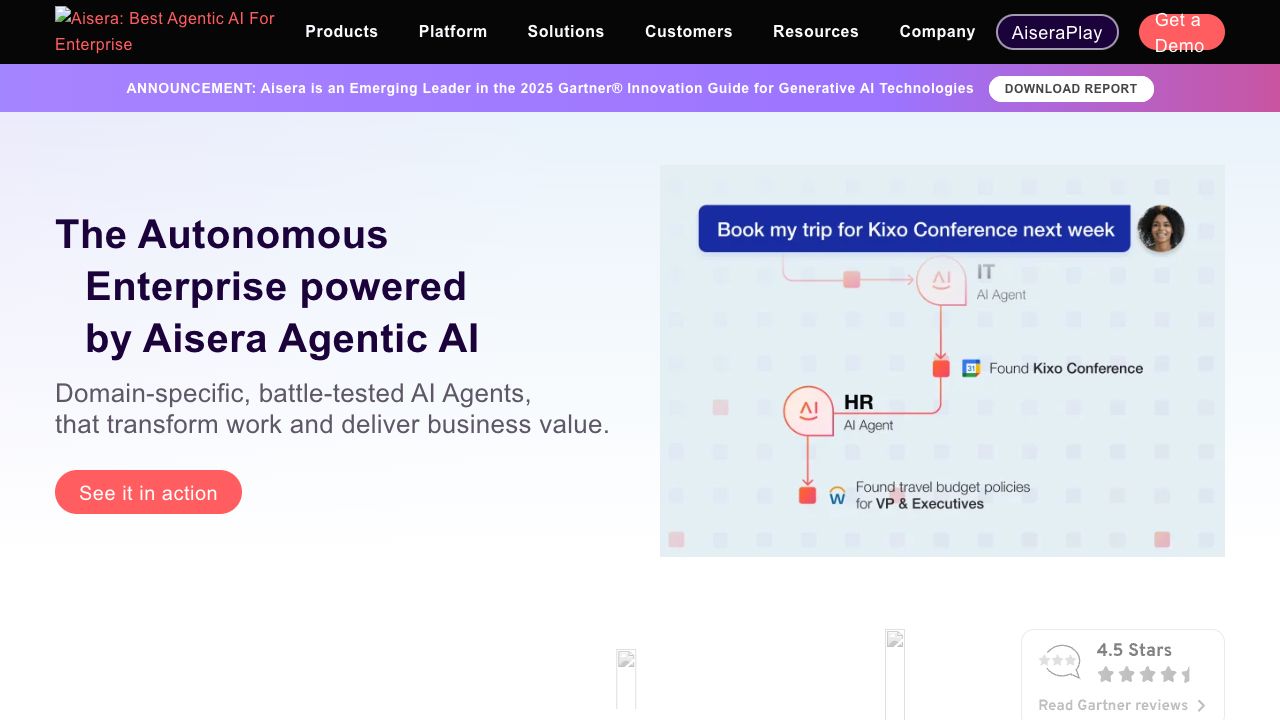The image size is (1280, 720).
Task: Click the IT AI Agent smiley icon
Action: pos(941,280)
